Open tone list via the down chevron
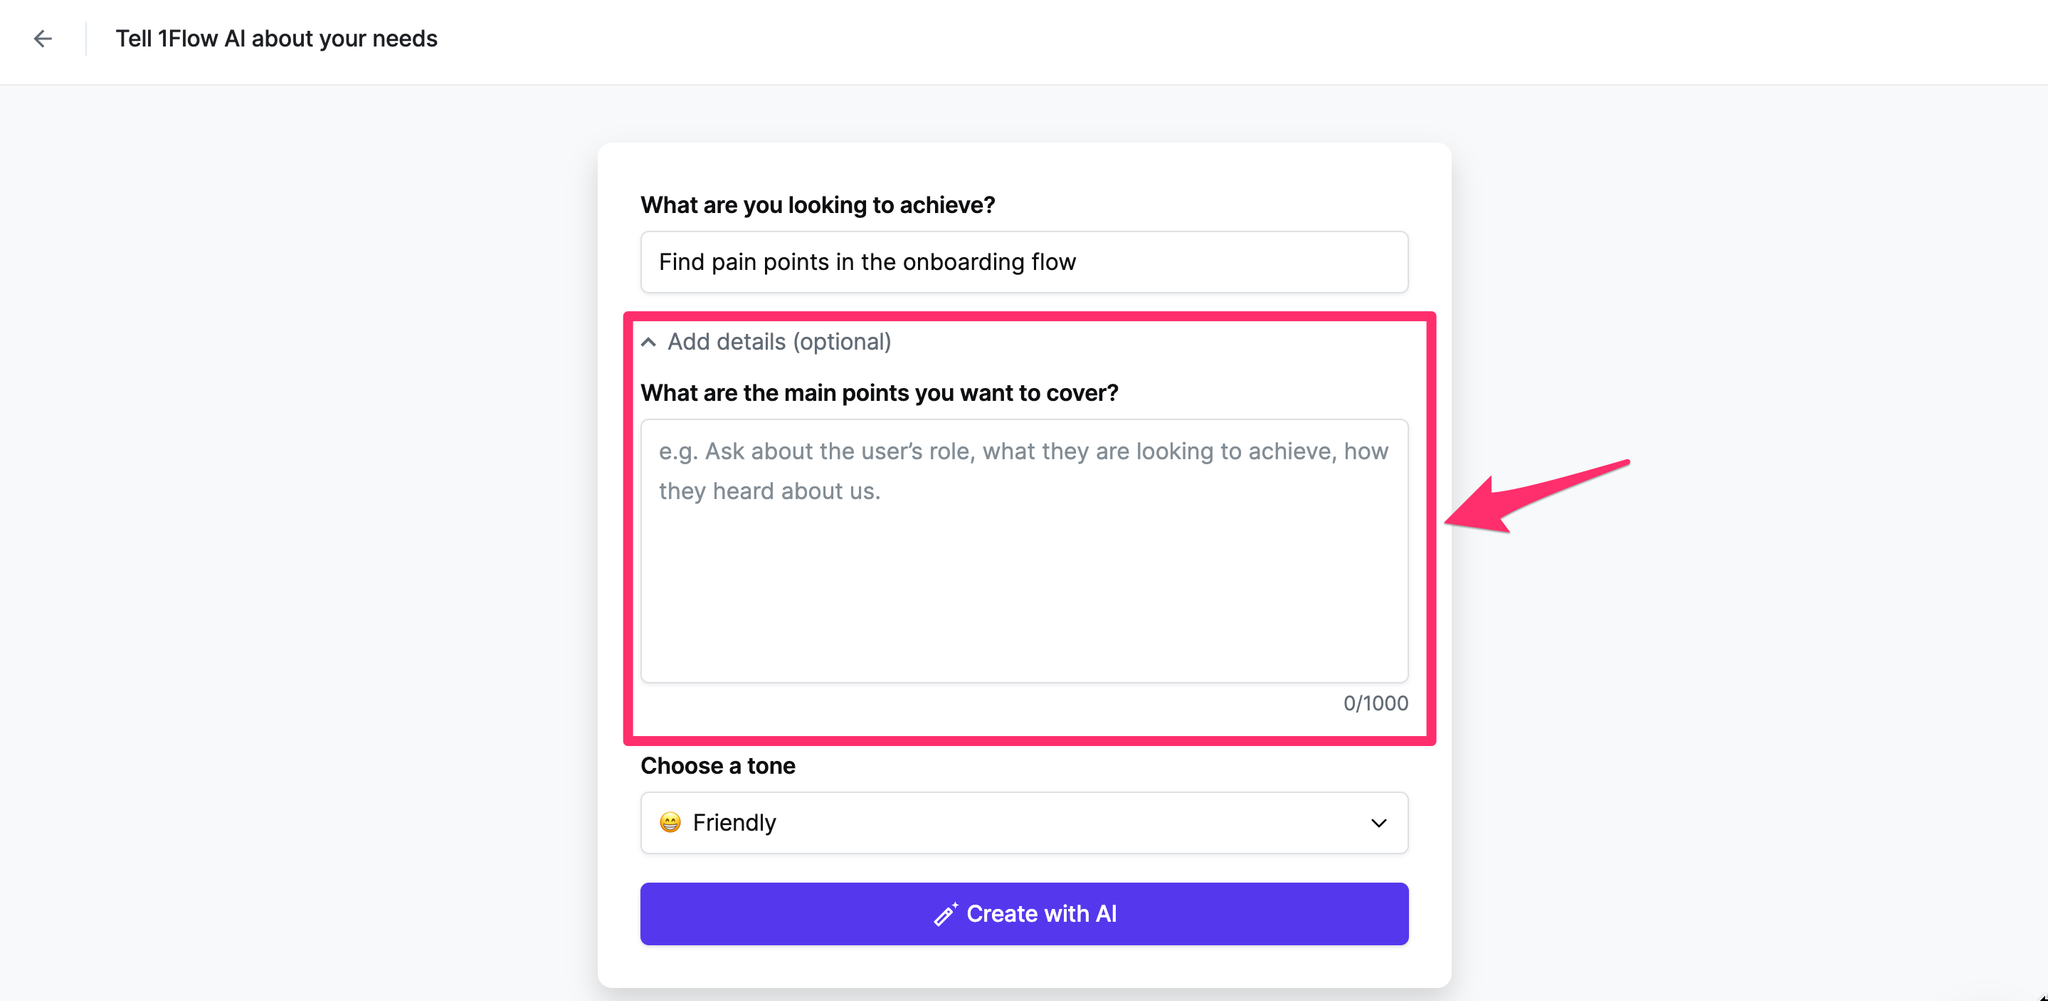Image resolution: width=2048 pixels, height=1001 pixels. (x=1379, y=823)
